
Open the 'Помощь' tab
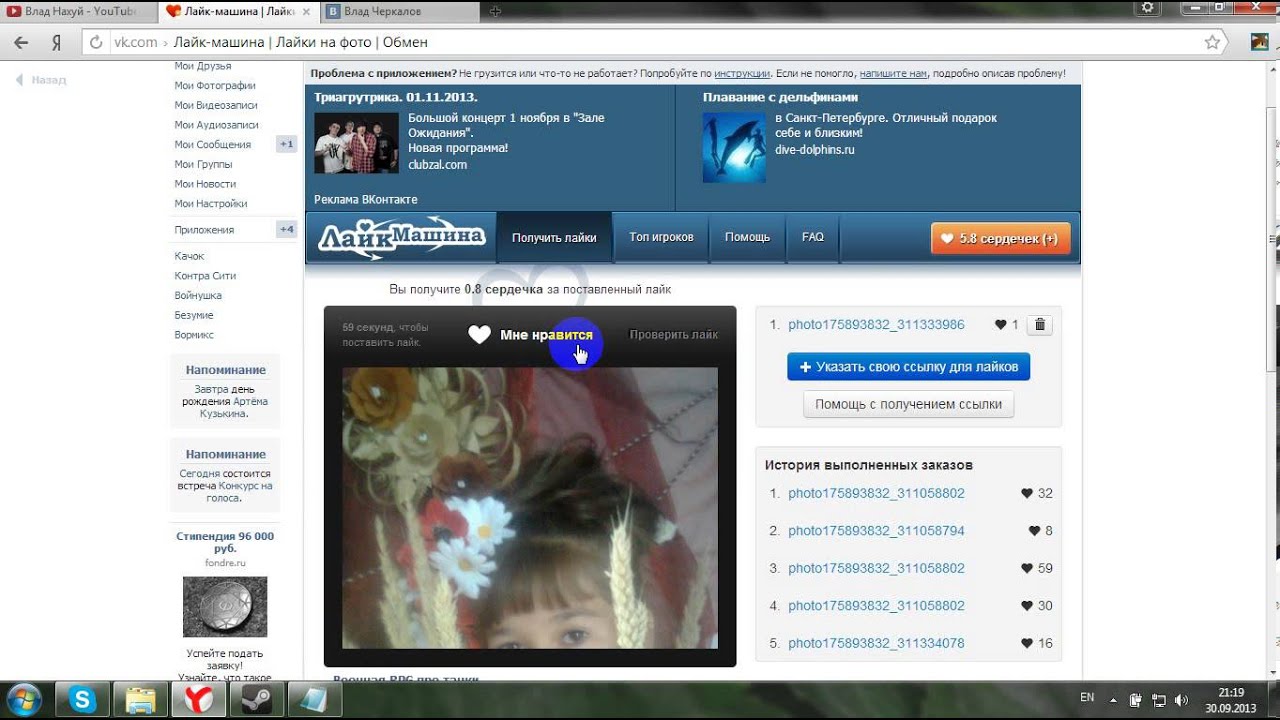click(747, 237)
